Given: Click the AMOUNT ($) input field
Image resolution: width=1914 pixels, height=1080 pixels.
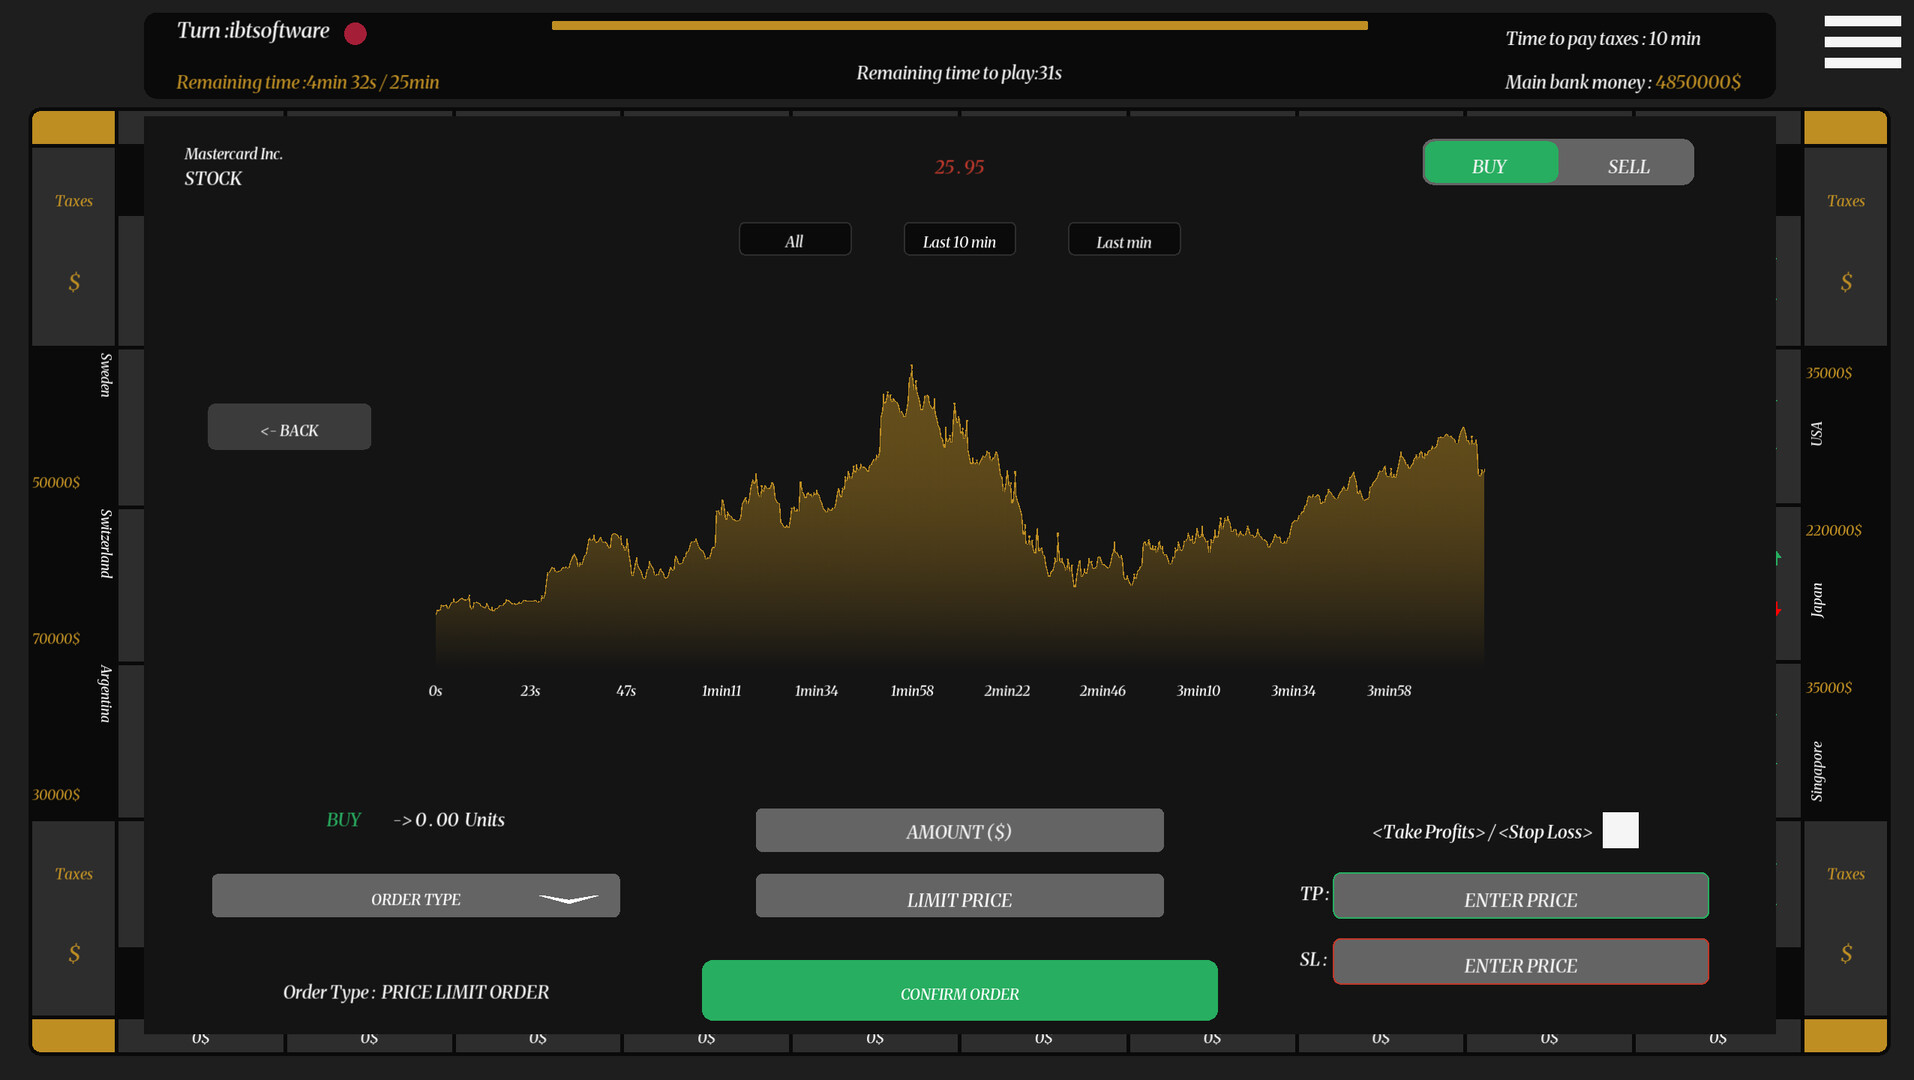Looking at the screenshot, I should click(x=958, y=830).
